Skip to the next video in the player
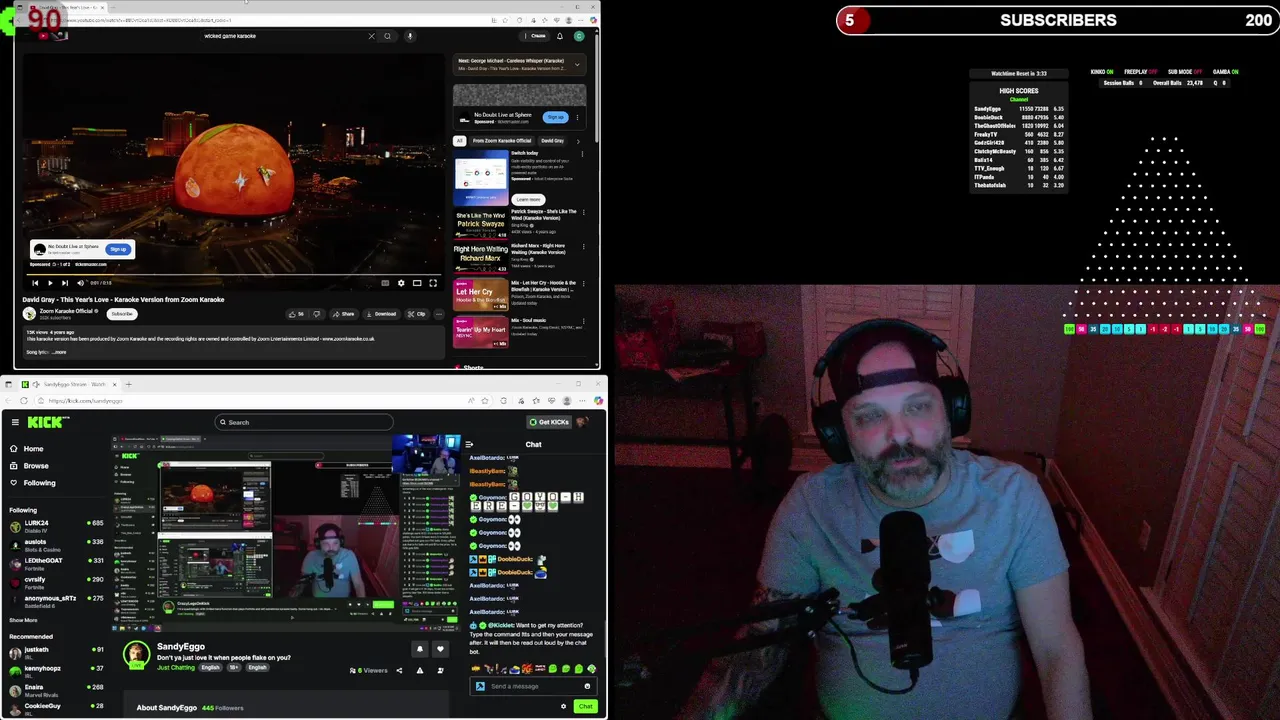This screenshot has width=1280, height=720. point(65,283)
